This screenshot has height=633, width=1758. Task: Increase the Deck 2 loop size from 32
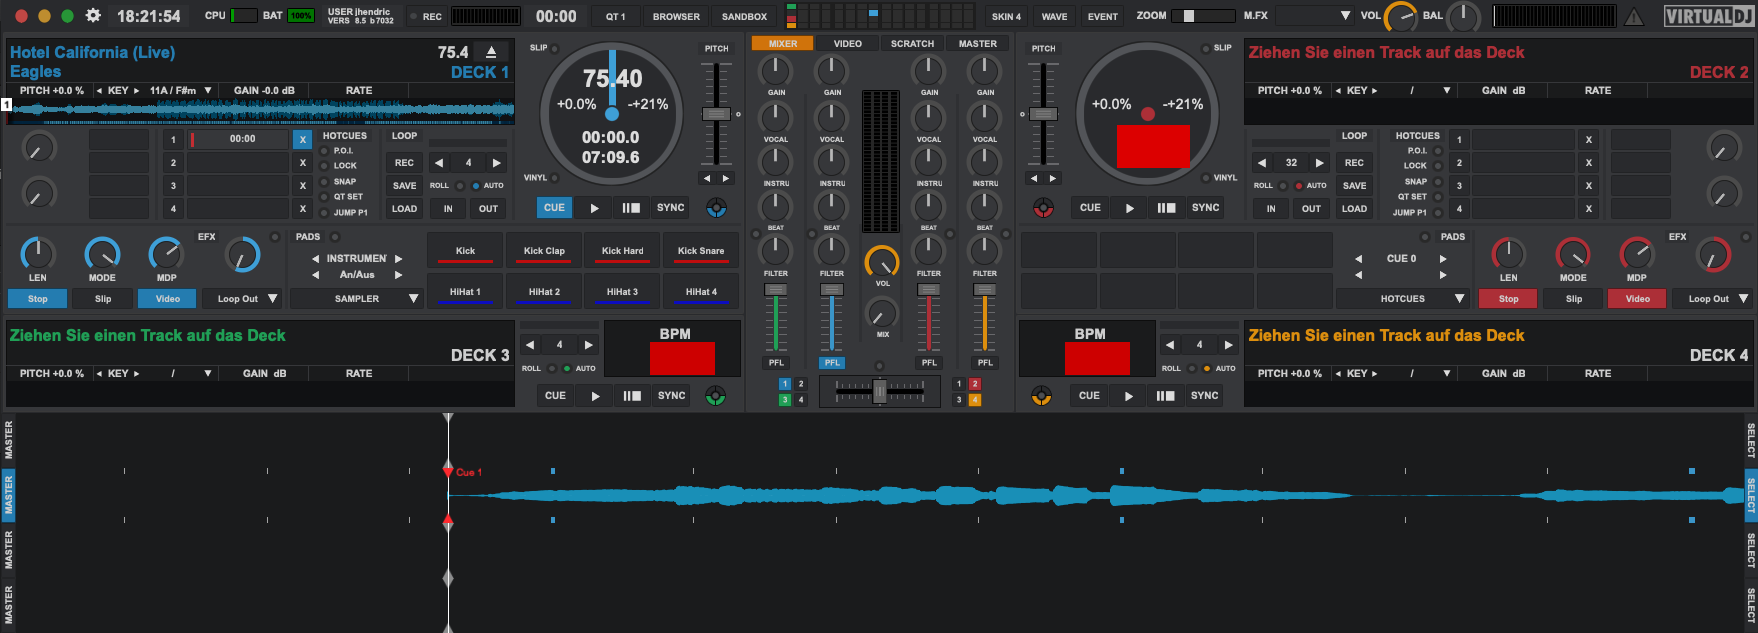click(1320, 162)
